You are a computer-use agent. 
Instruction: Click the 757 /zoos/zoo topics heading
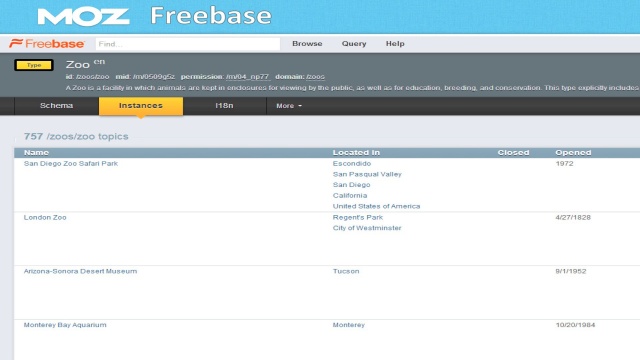(x=76, y=136)
